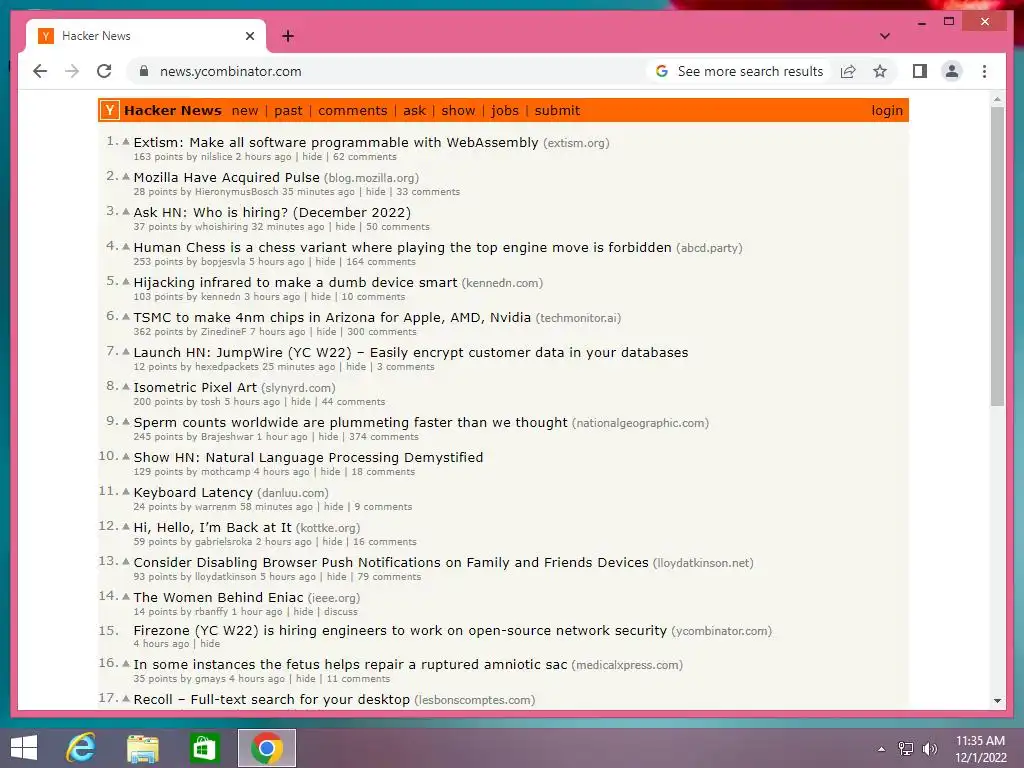Image resolution: width=1024 pixels, height=768 pixels.
Task: Upvote Hijacking infrared story
Action: tap(126, 281)
